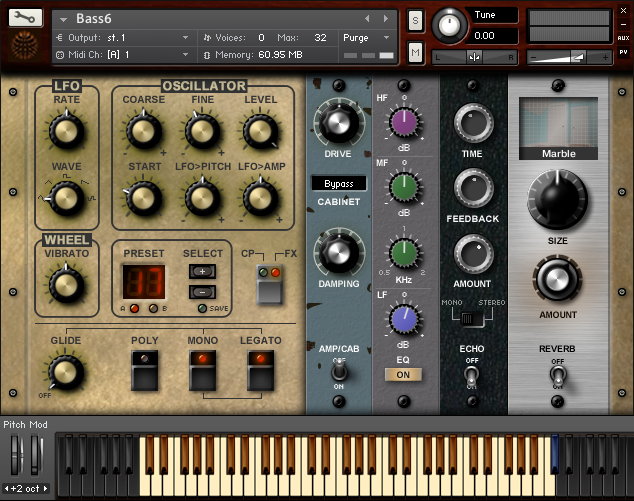Enable POLY mode button
This screenshot has width=634, height=501.
(x=145, y=367)
